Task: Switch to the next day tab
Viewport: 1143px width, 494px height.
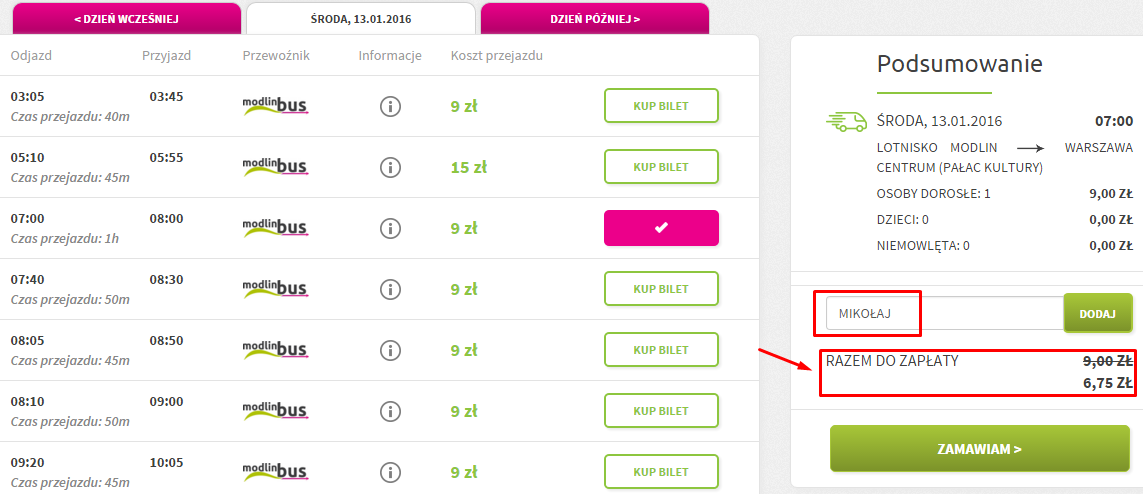Action: [595, 19]
